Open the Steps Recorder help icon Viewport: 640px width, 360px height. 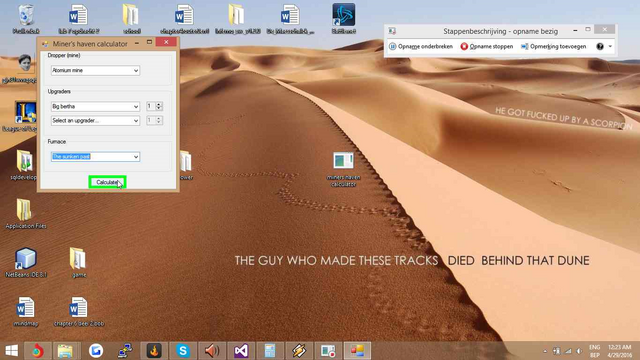coord(600,47)
